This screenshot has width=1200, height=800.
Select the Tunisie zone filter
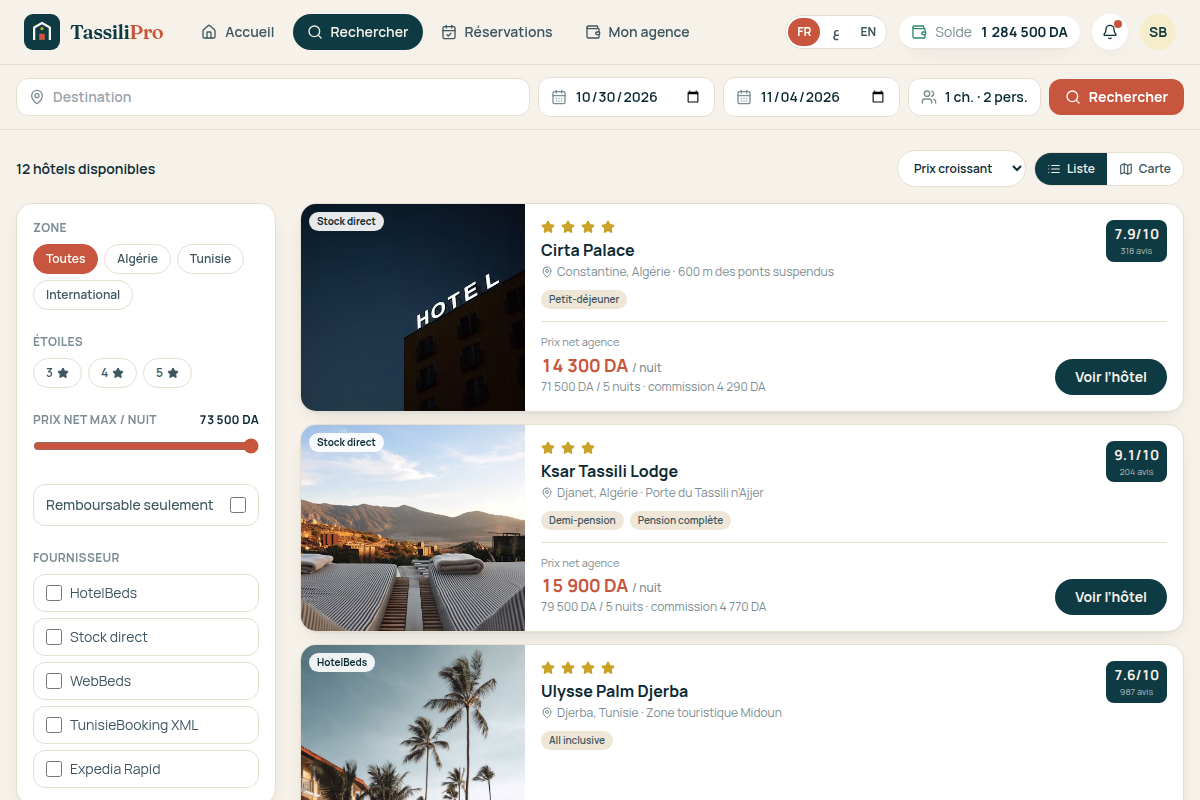tap(210, 259)
